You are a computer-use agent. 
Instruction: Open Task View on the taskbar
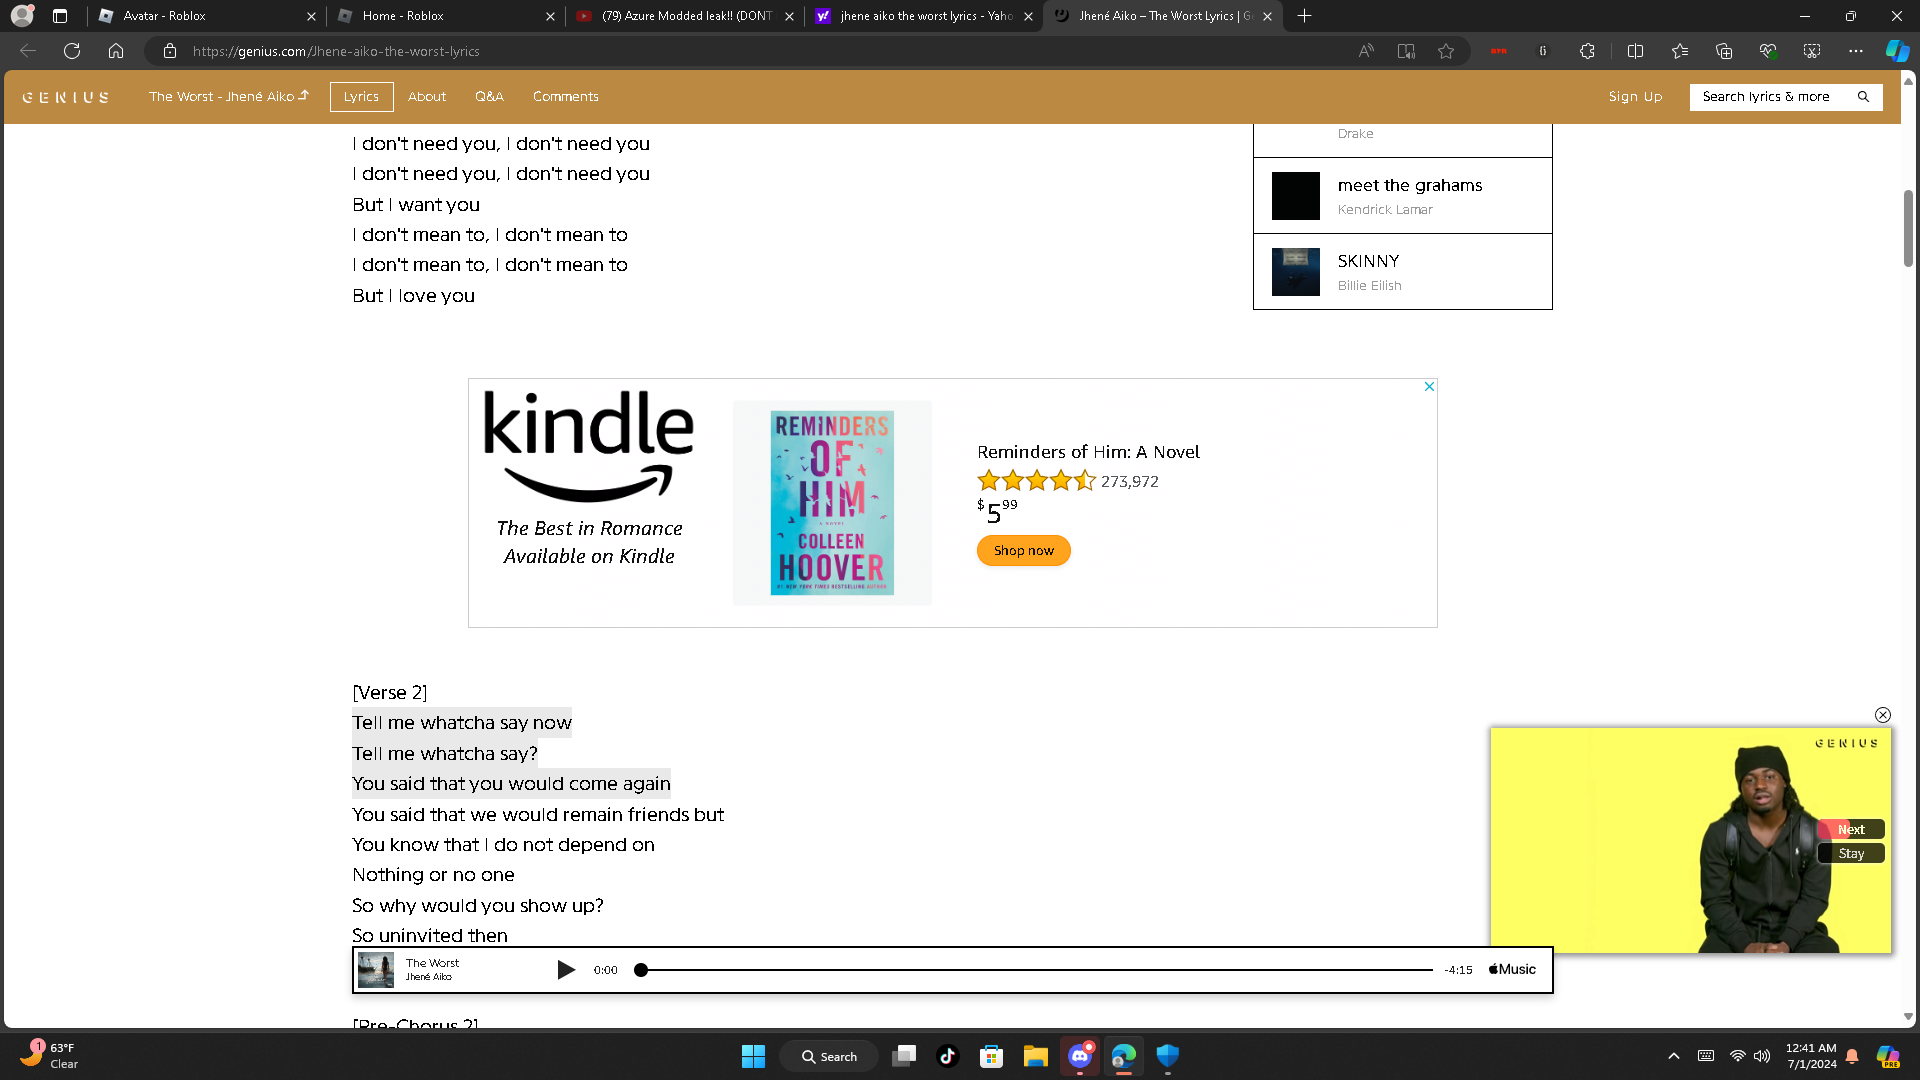(x=904, y=1056)
